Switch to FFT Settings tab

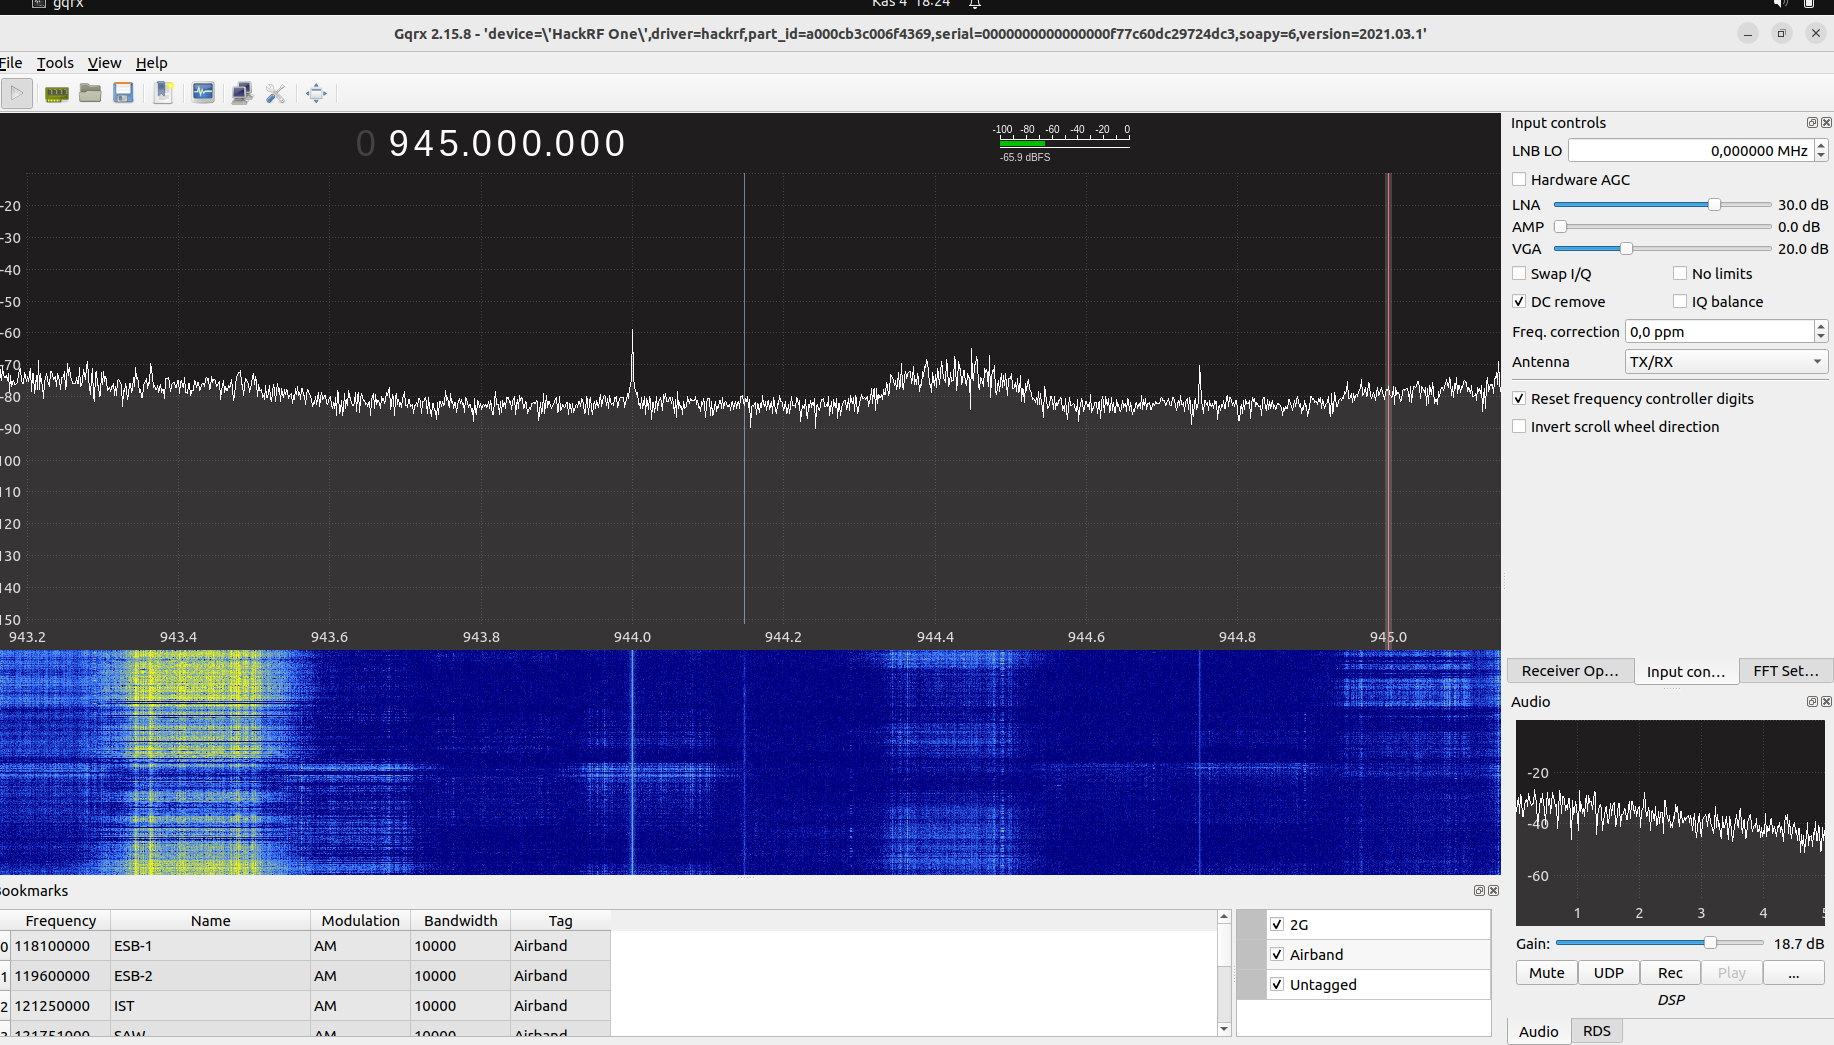(1786, 671)
